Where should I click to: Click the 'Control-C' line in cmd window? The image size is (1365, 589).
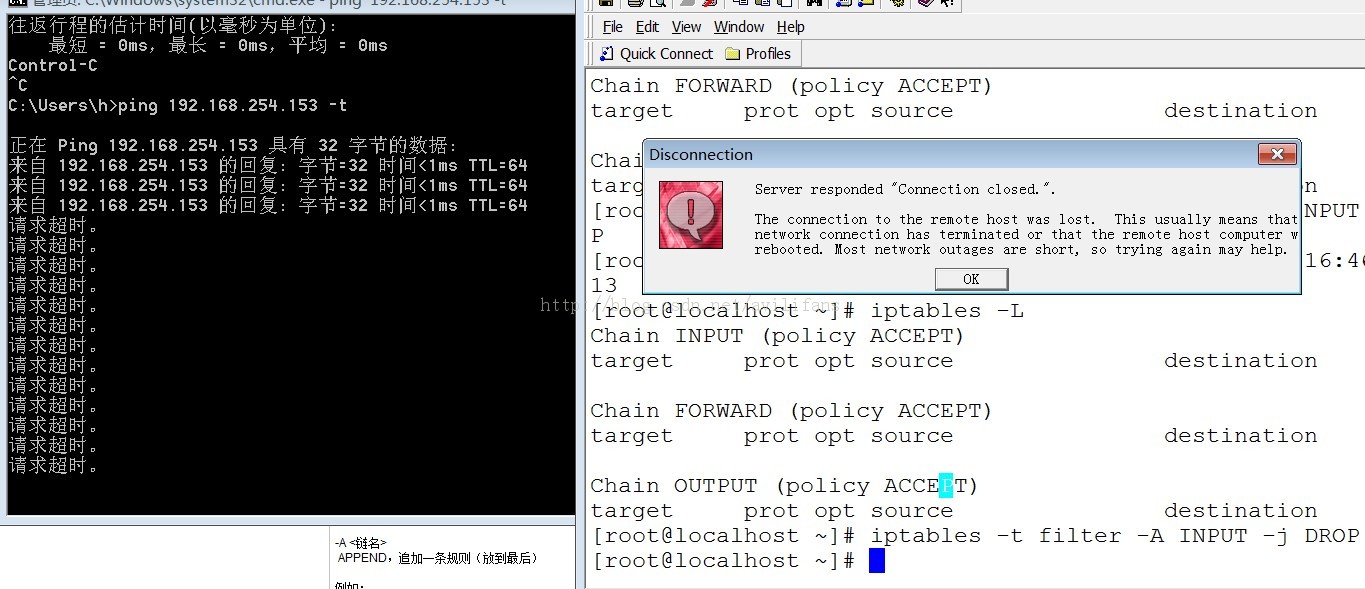pos(53,65)
